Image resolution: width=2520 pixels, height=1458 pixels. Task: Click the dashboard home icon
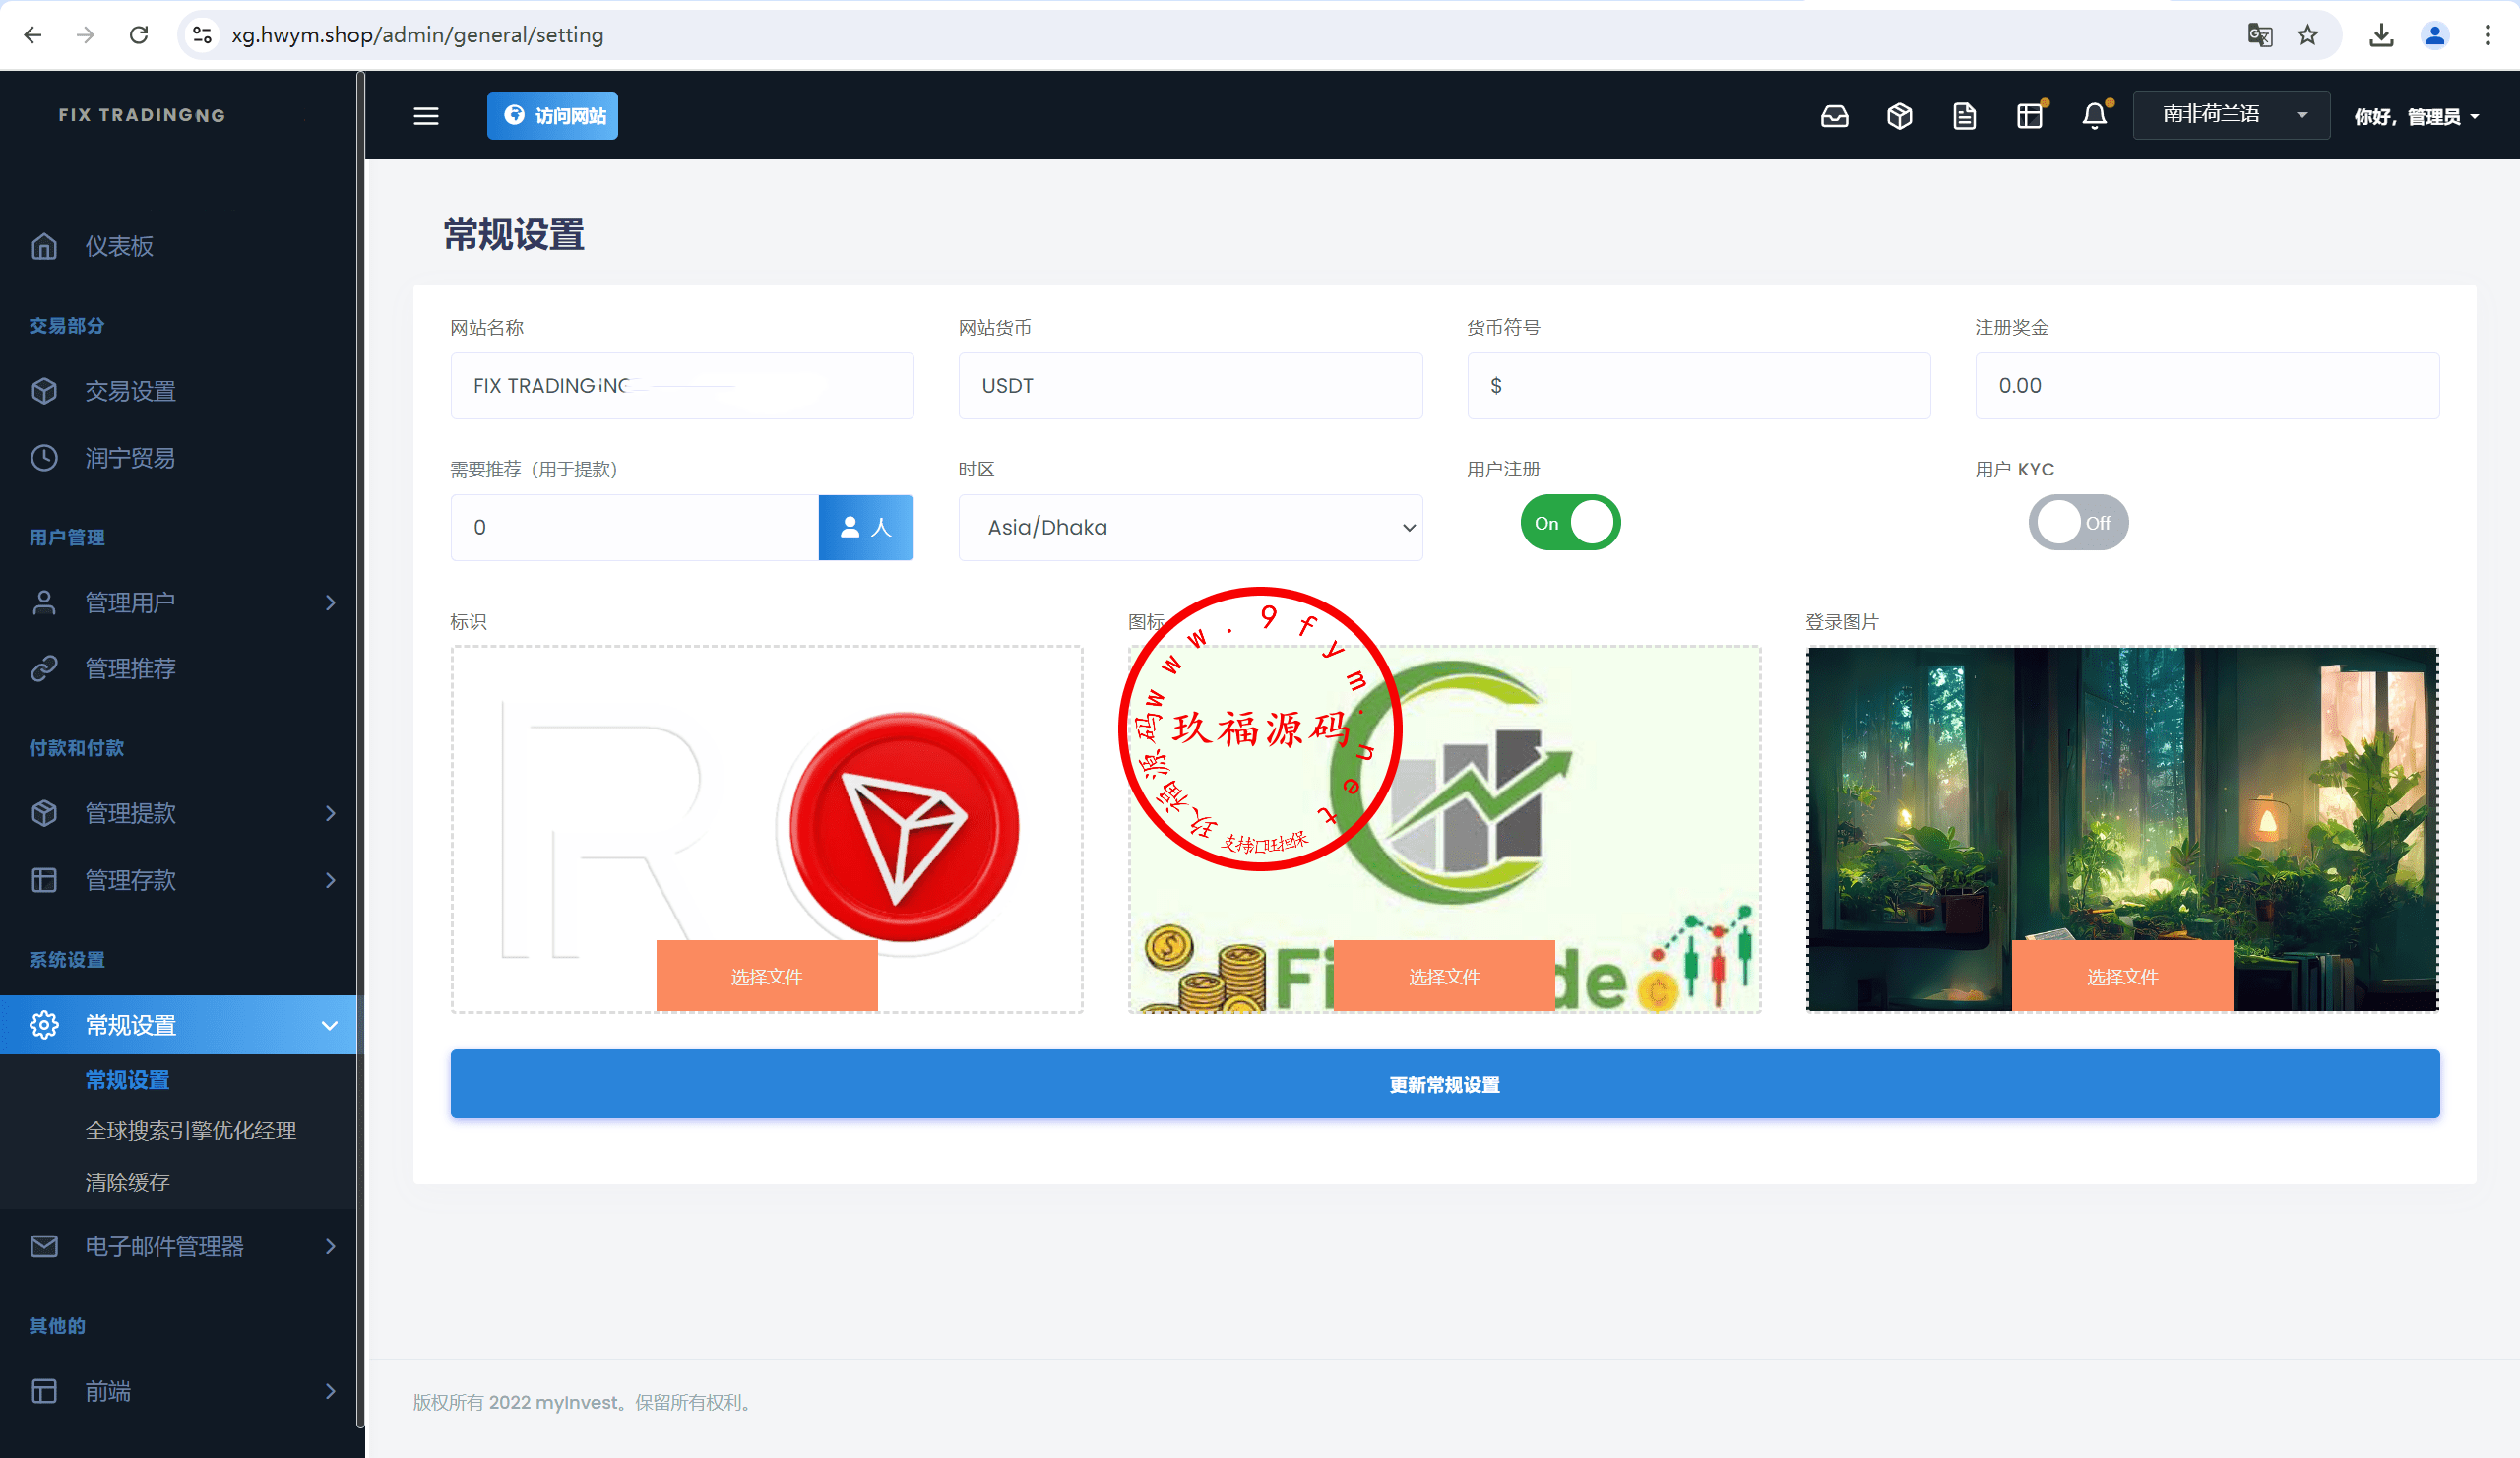coord(47,245)
